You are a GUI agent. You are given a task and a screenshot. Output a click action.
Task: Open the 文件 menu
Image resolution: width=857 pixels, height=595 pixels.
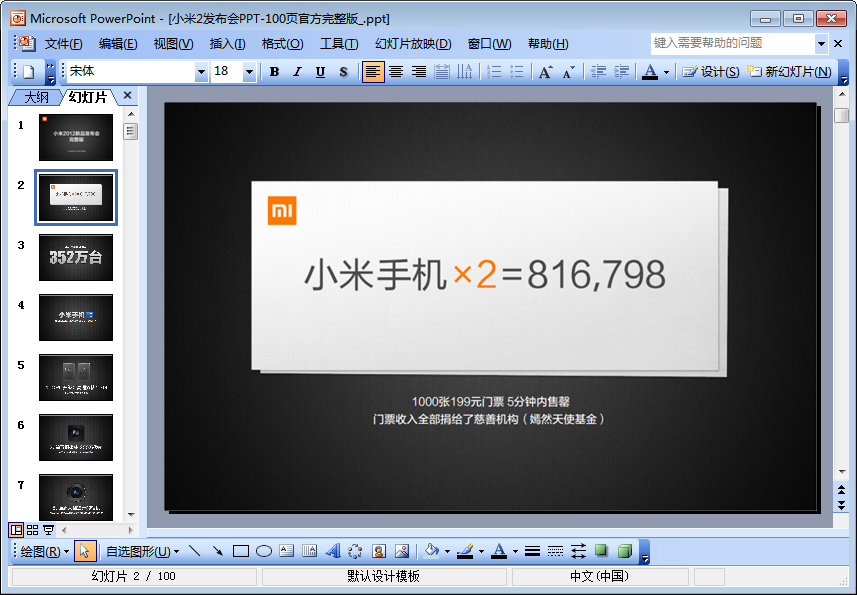click(x=63, y=44)
